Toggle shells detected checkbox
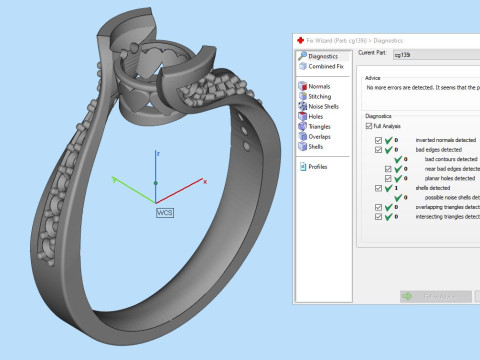Viewport: 480px width, 360px height. (x=378, y=188)
